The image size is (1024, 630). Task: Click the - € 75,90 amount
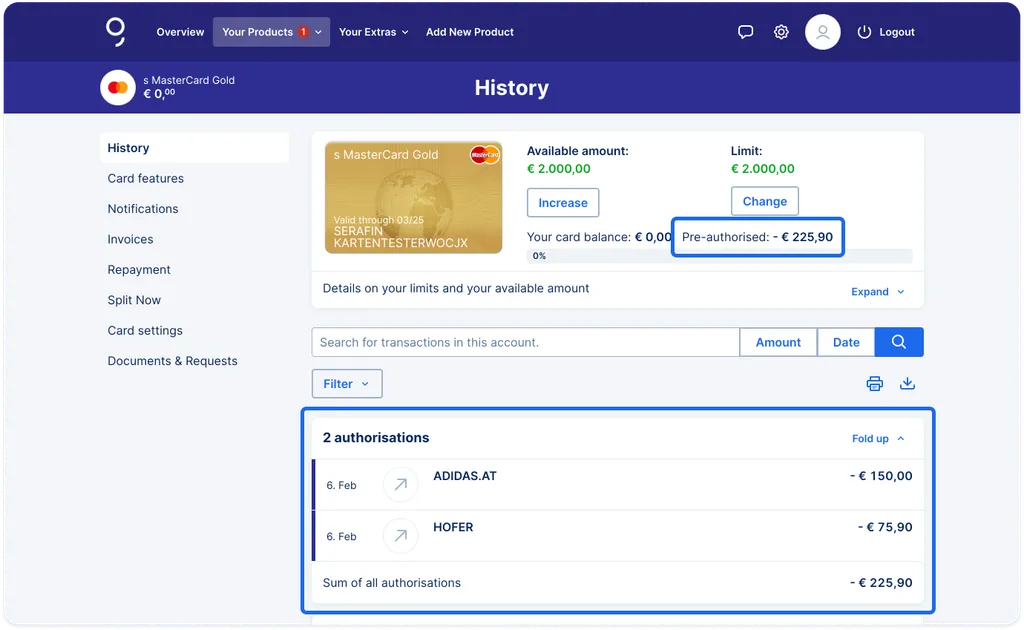click(x=885, y=527)
